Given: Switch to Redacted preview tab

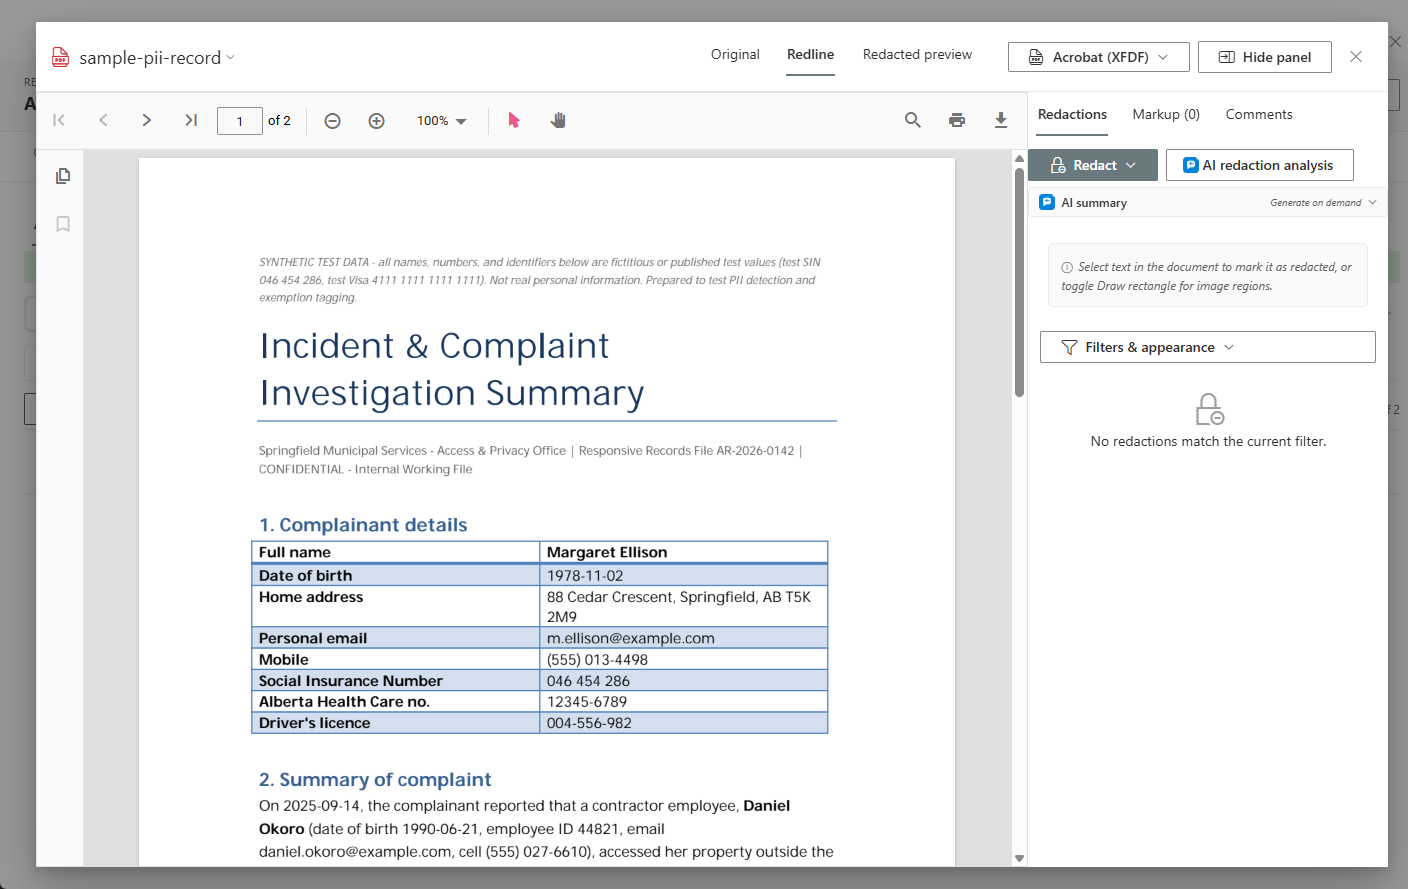Looking at the screenshot, I should 917,55.
